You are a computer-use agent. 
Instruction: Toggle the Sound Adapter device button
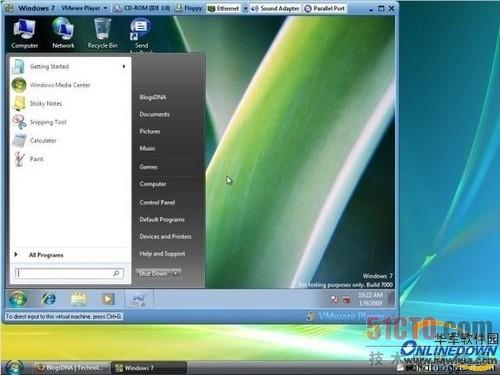point(276,8)
